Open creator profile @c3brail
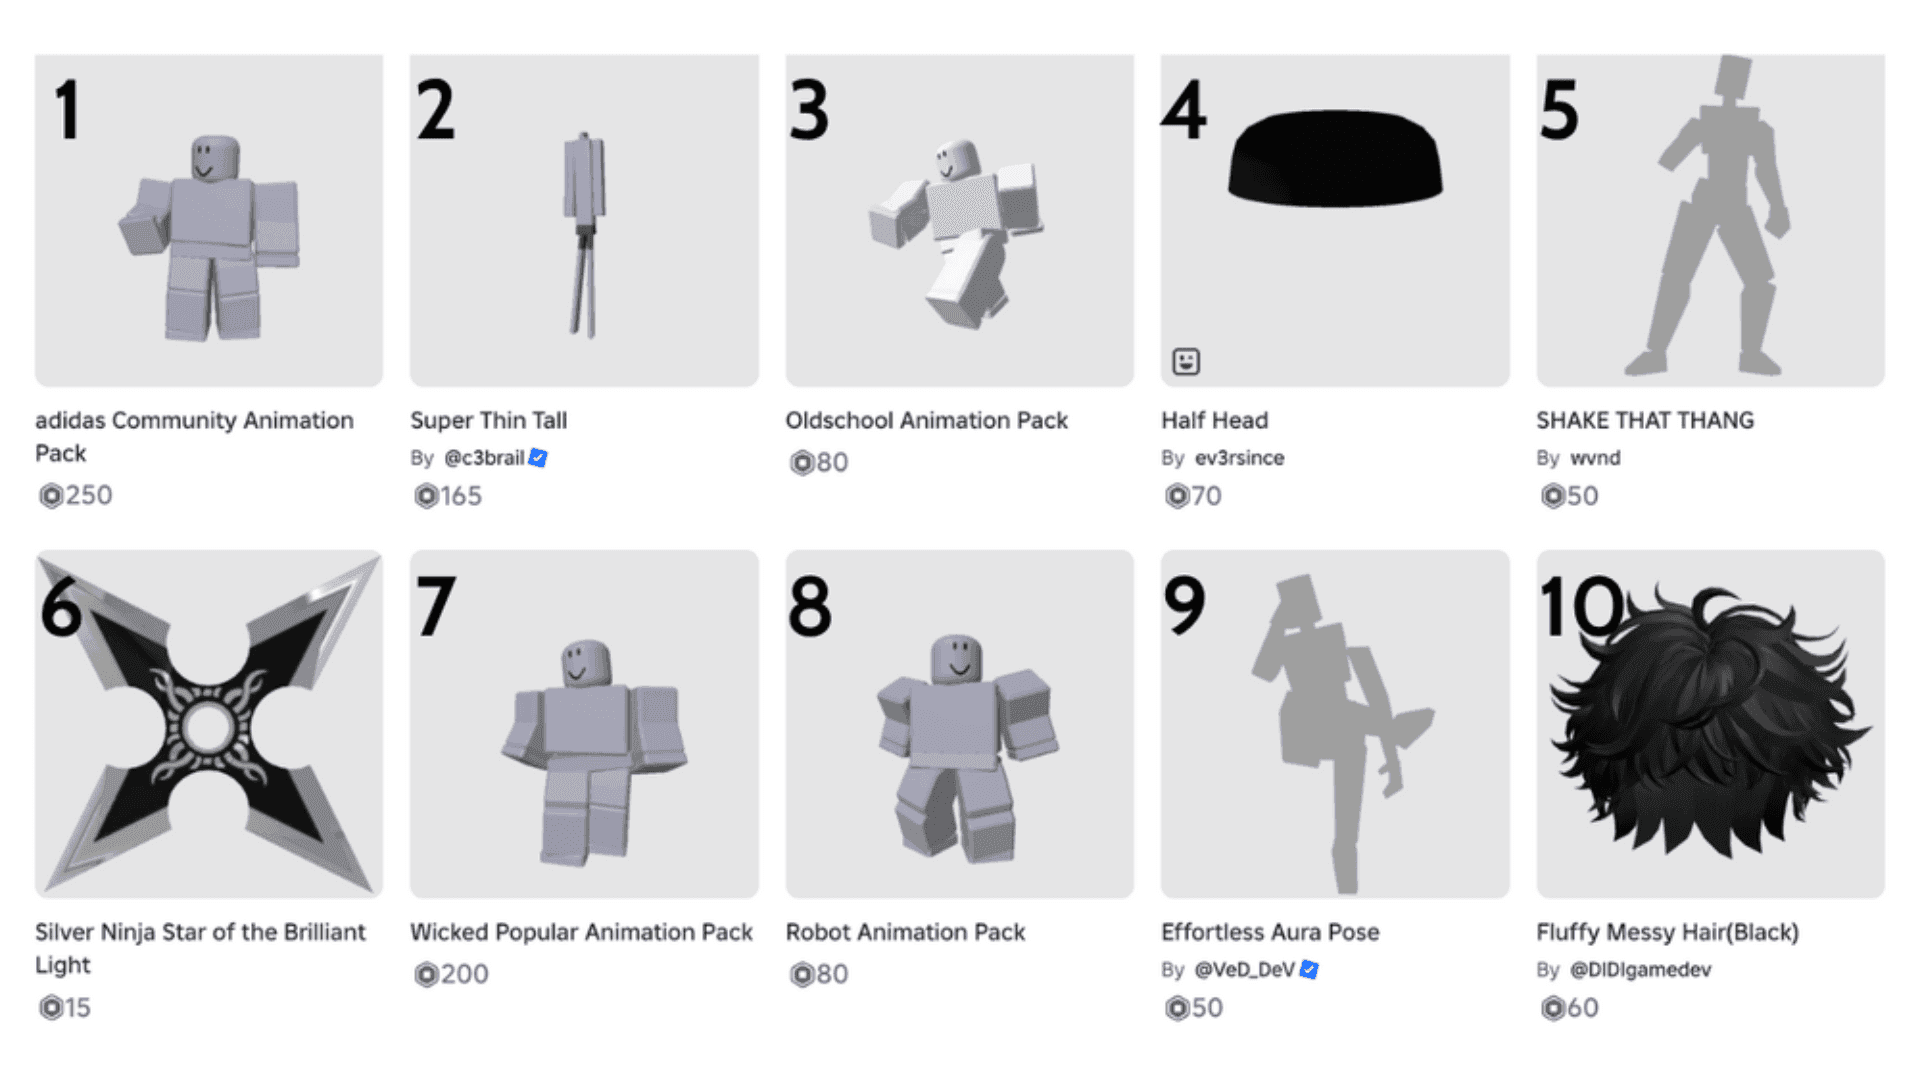1920x1080 pixels. (x=484, y=458)
